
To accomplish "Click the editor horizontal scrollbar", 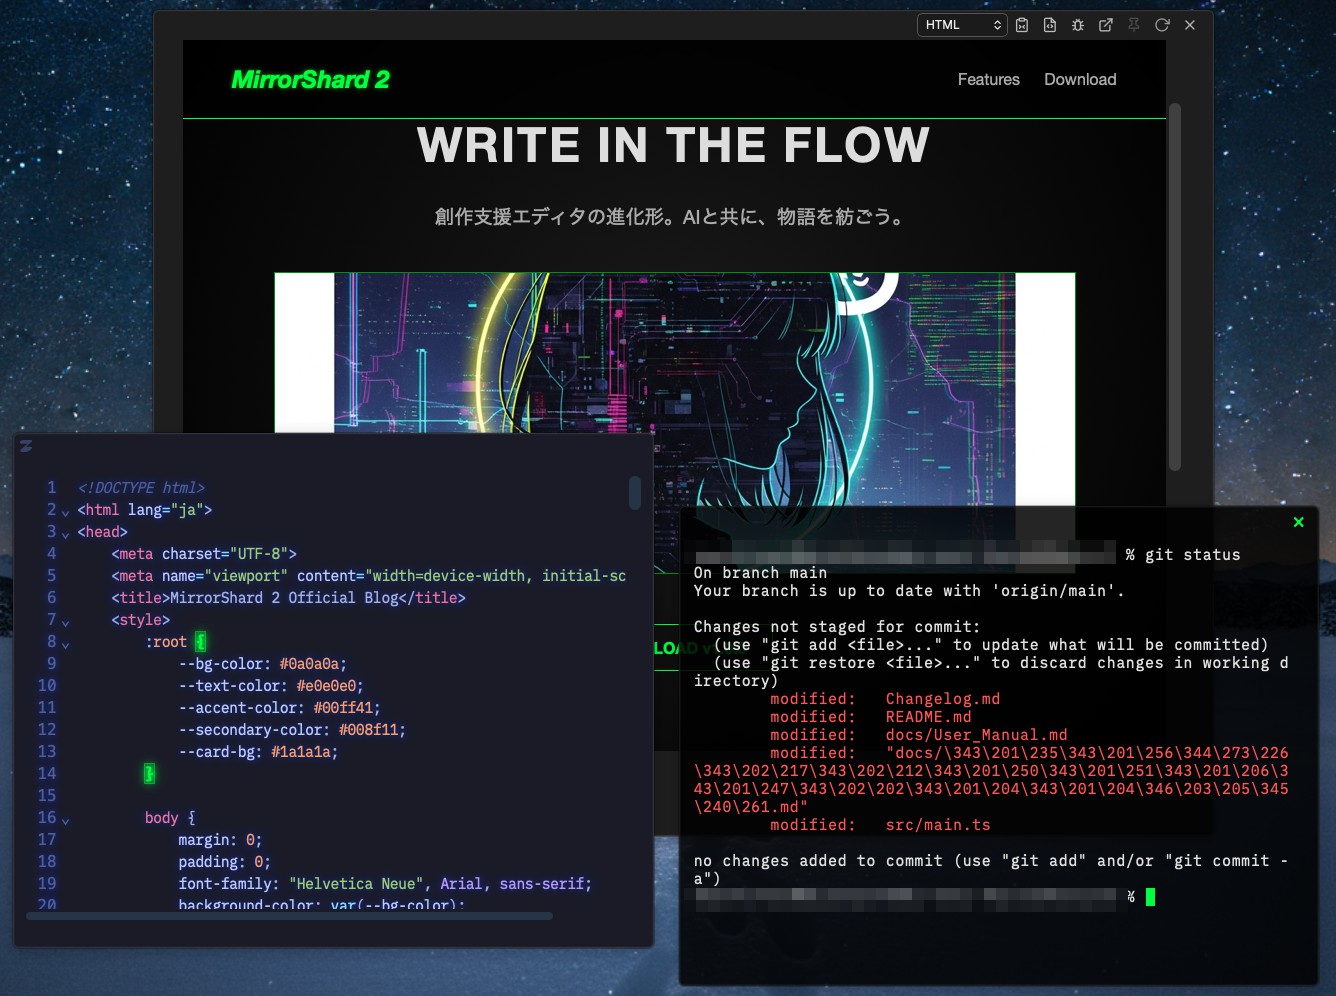I will (x=290, y=916).
